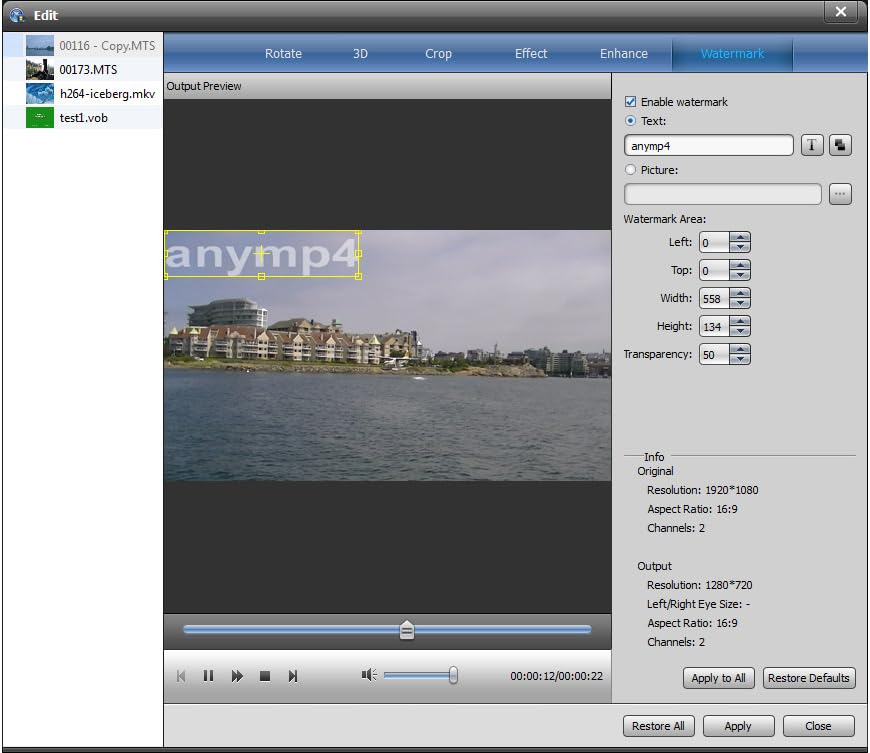Select h264-iceberg.mkv in the file list

(x=106, y=94)
